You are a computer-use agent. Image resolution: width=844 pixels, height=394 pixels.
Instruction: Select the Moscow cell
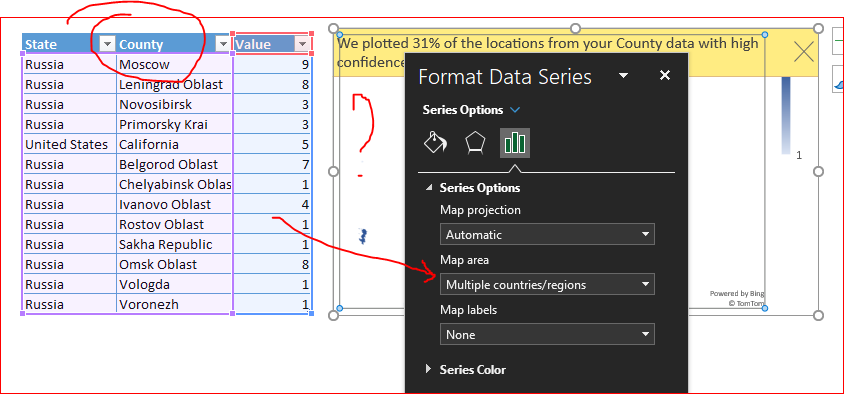coord(175,65)
